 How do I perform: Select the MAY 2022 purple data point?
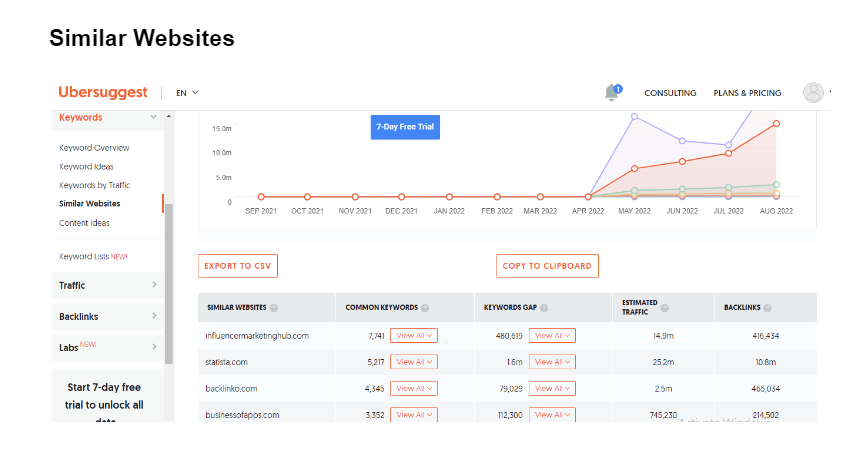(x=634, y=117)
